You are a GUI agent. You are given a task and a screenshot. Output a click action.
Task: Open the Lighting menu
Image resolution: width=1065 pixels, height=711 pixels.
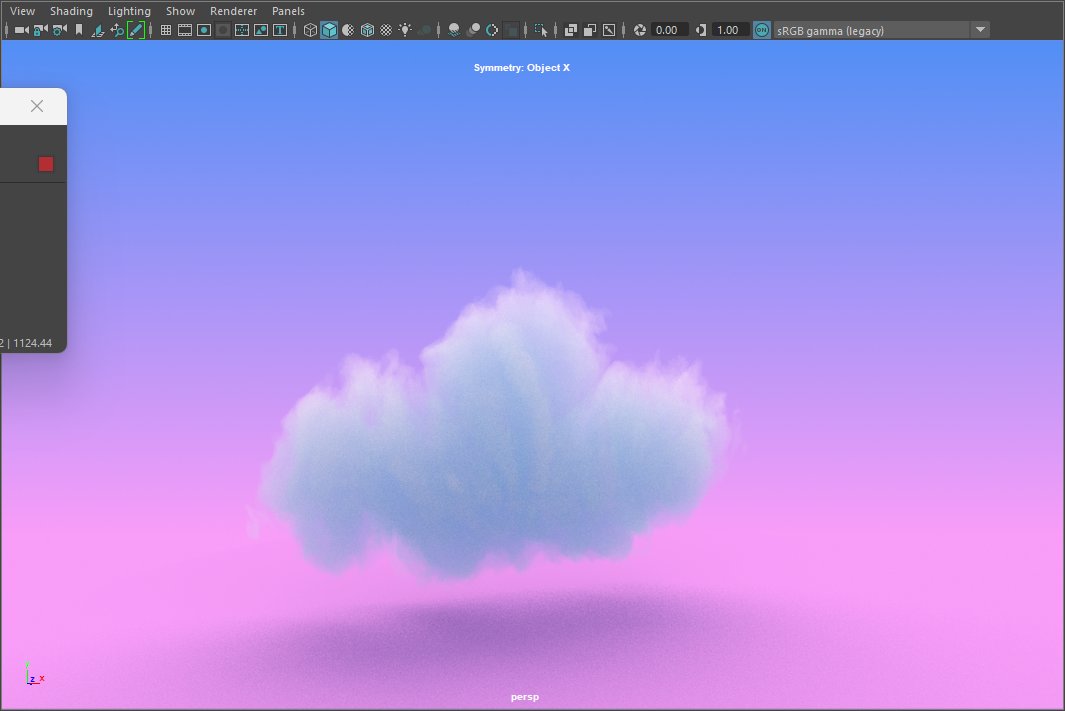(x=129, y=11)
